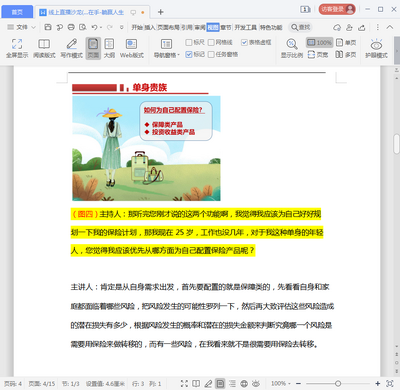Select Page view (页面) ribbon icon
This screenshot has width=400, height=390.
(93, 48)
